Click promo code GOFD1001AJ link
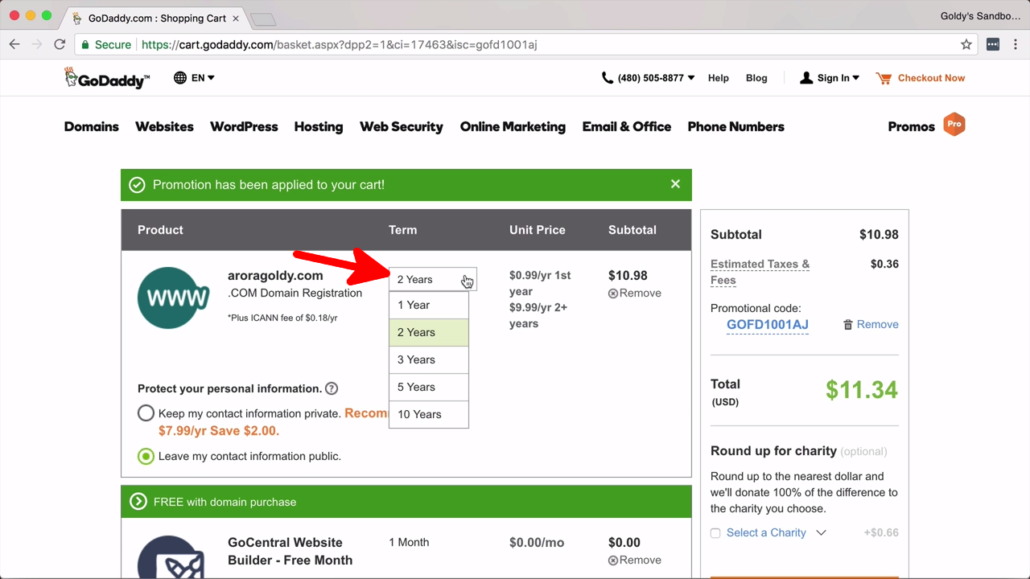 (x=767, y=325)
